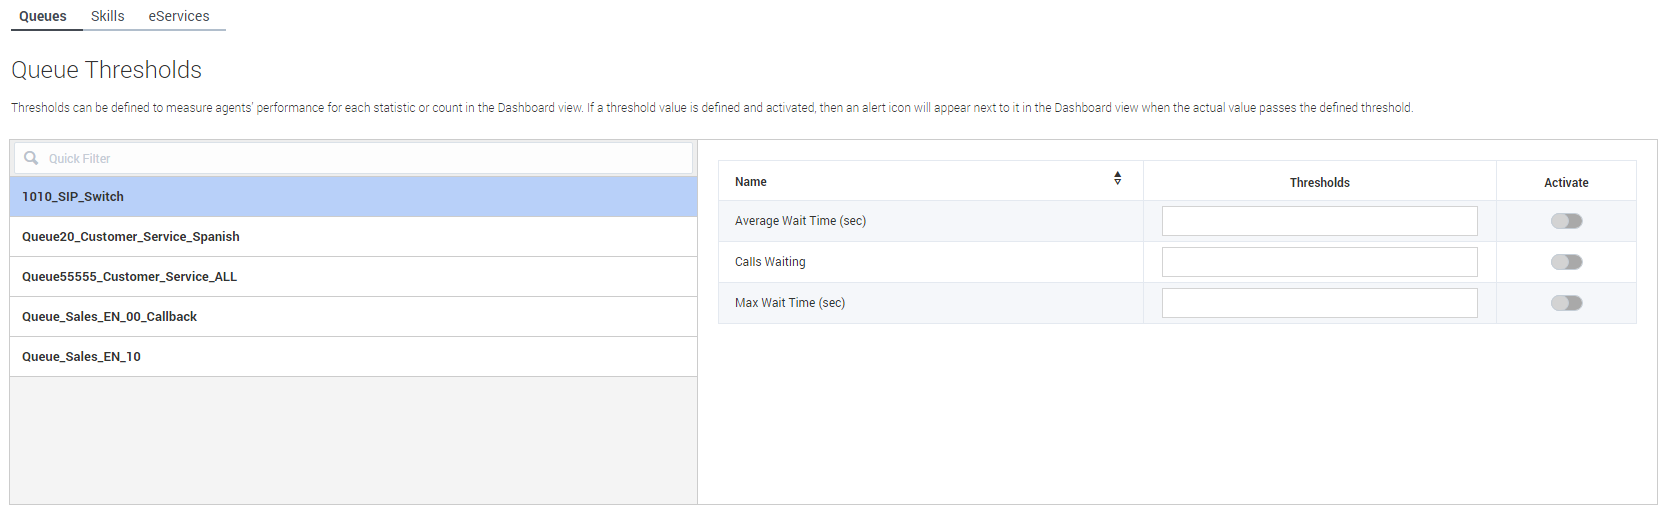Click the search magnifier icon in Quick Filter
This screenshot has height=513, width=1668.
pos(31,158)
